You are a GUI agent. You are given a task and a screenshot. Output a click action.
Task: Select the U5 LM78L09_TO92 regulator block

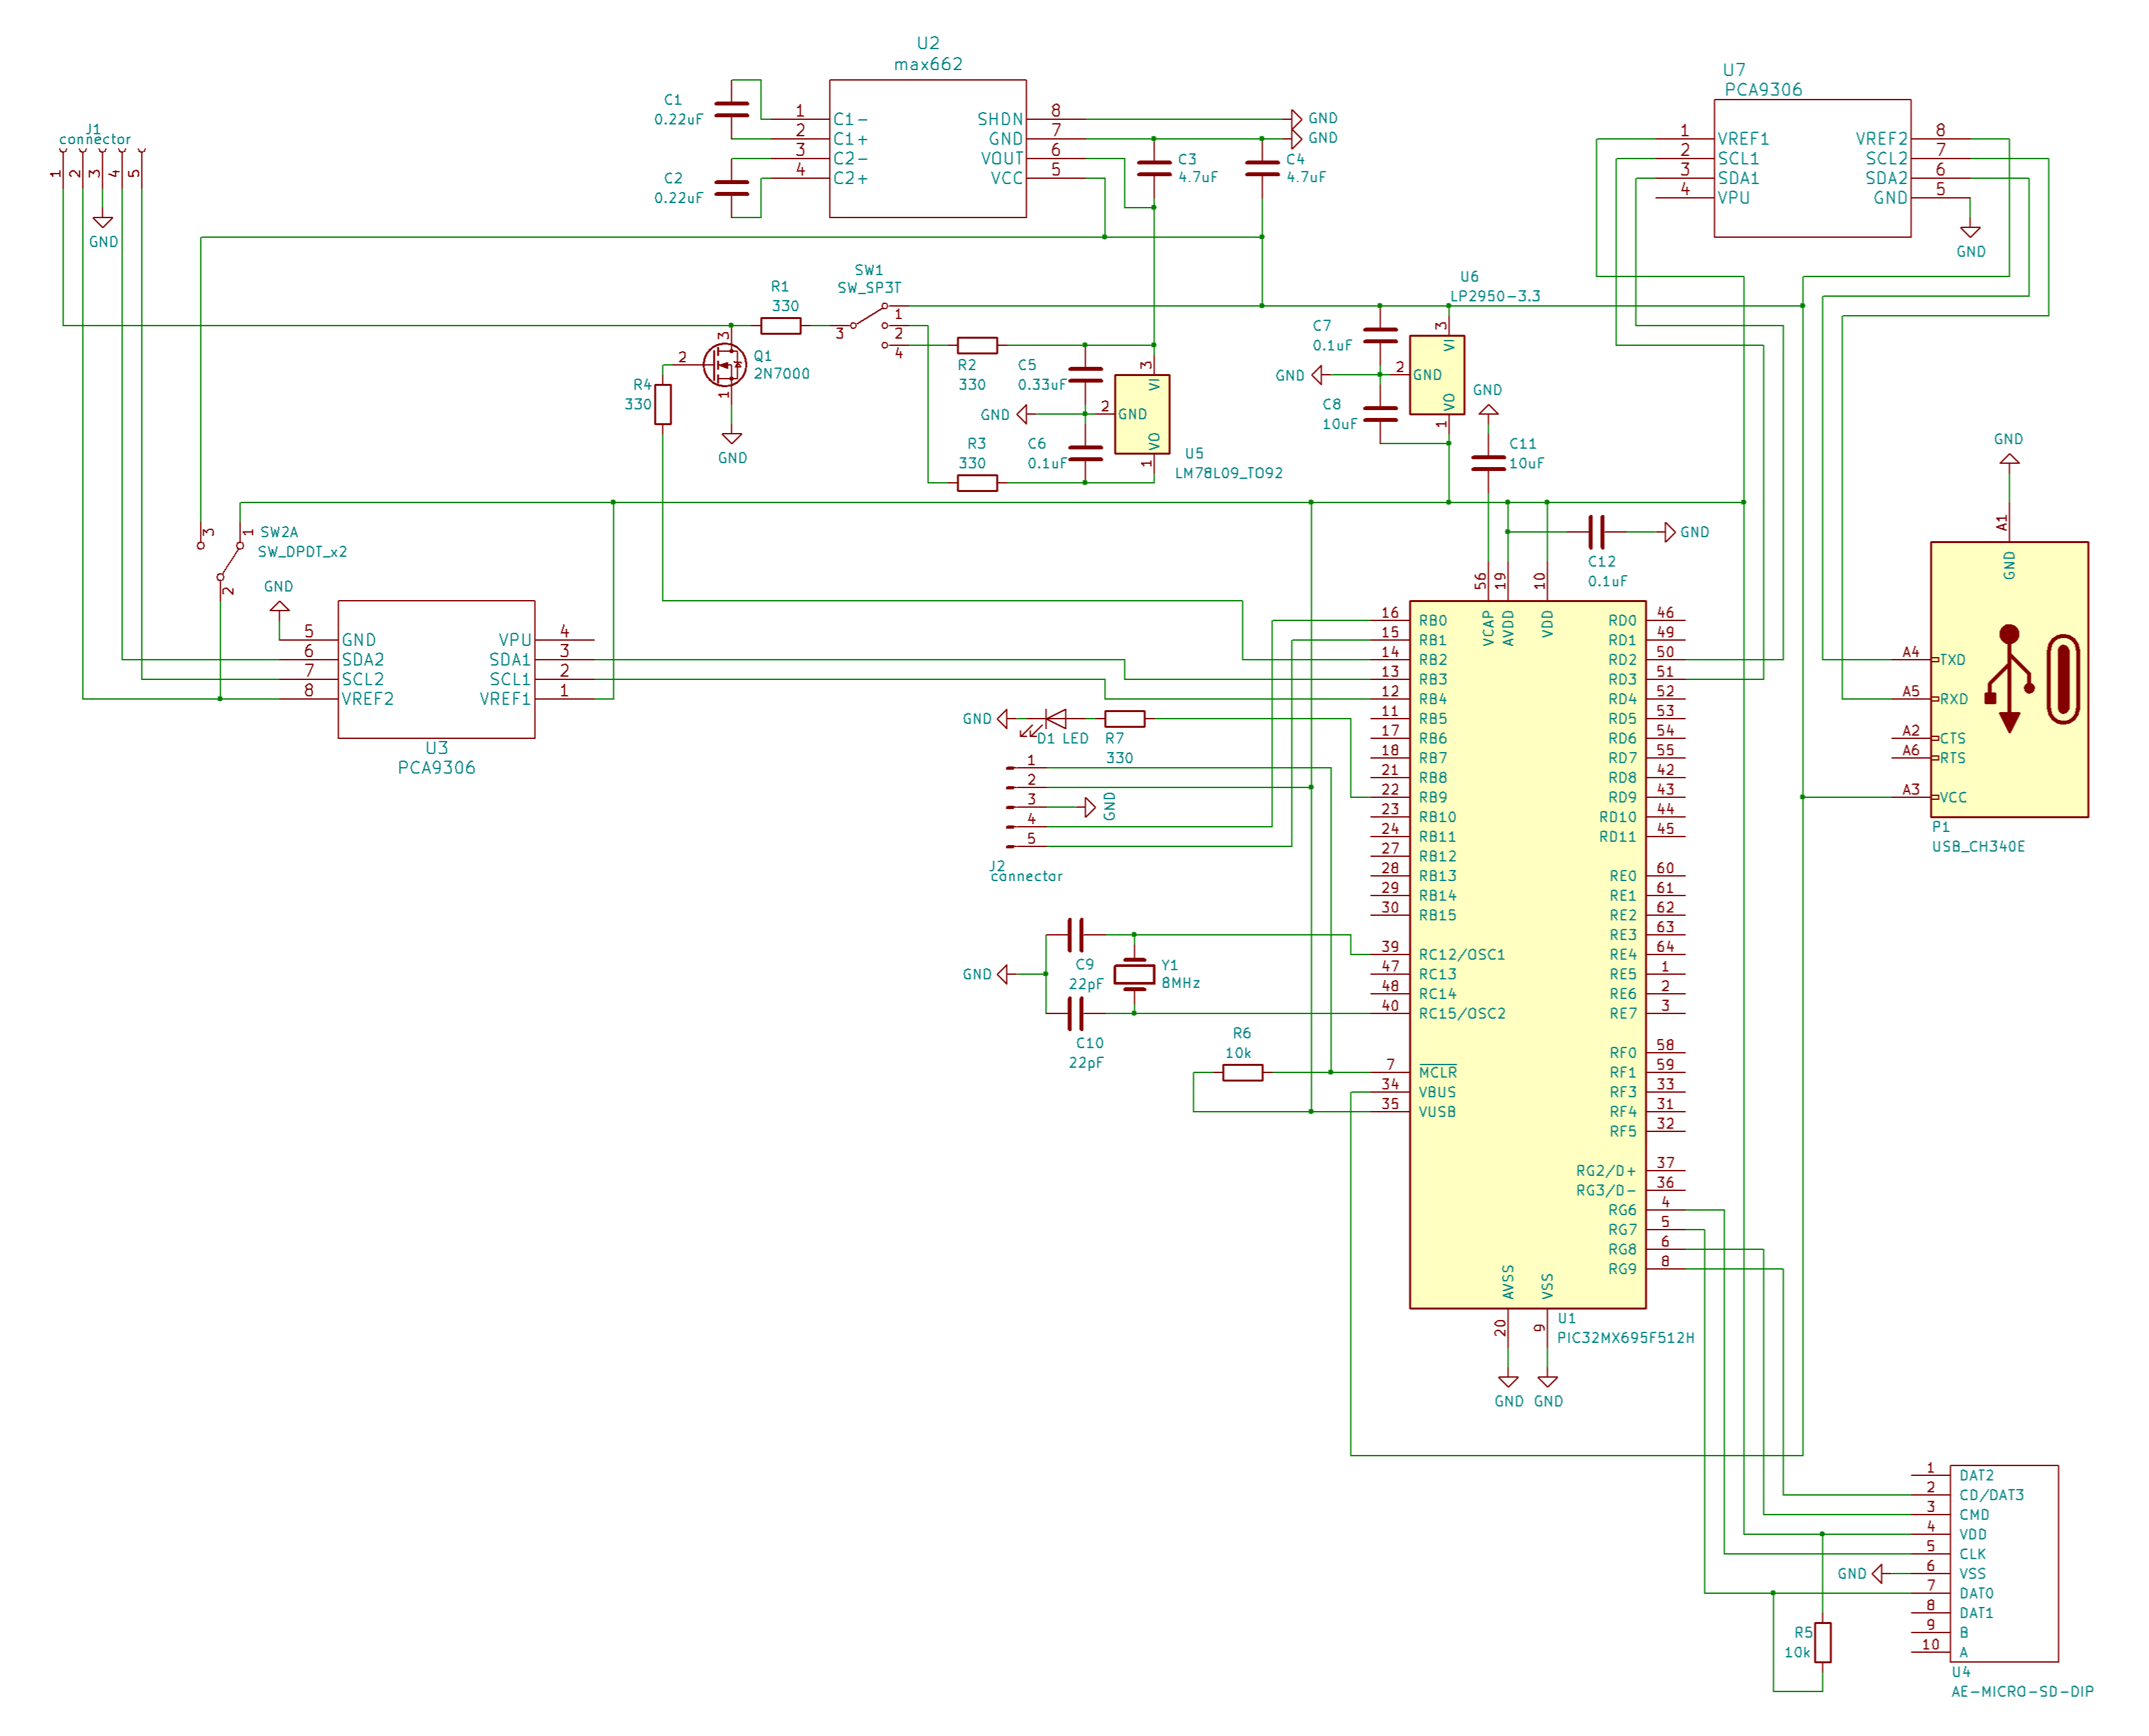pyautogui.click(x=1142, y=414)
